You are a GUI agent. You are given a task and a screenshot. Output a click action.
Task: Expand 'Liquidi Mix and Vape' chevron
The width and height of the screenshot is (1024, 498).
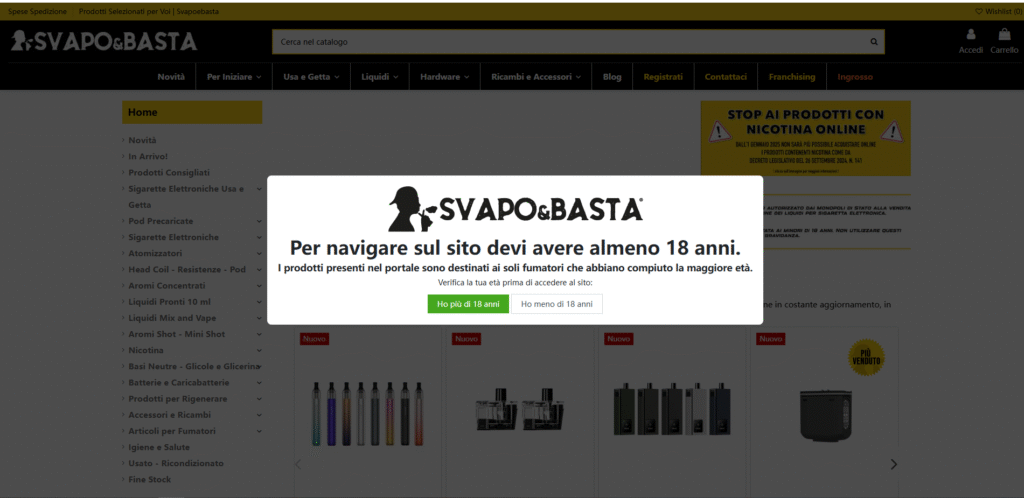259,319
